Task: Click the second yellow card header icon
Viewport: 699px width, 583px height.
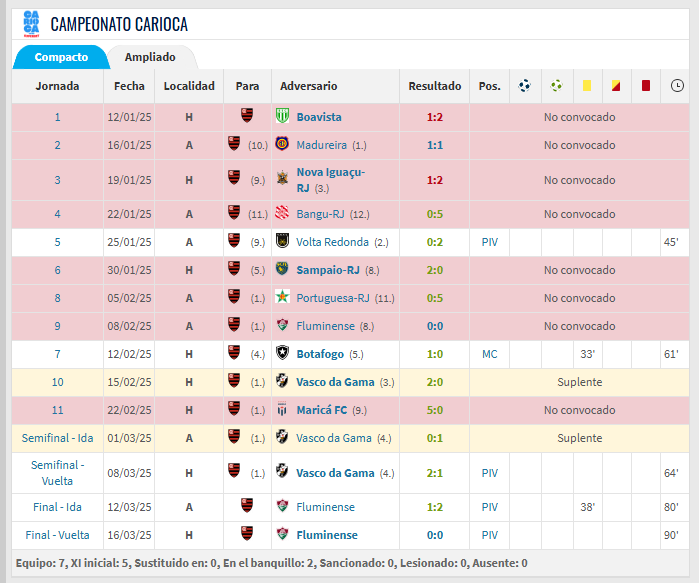Action: coord(616,85)
